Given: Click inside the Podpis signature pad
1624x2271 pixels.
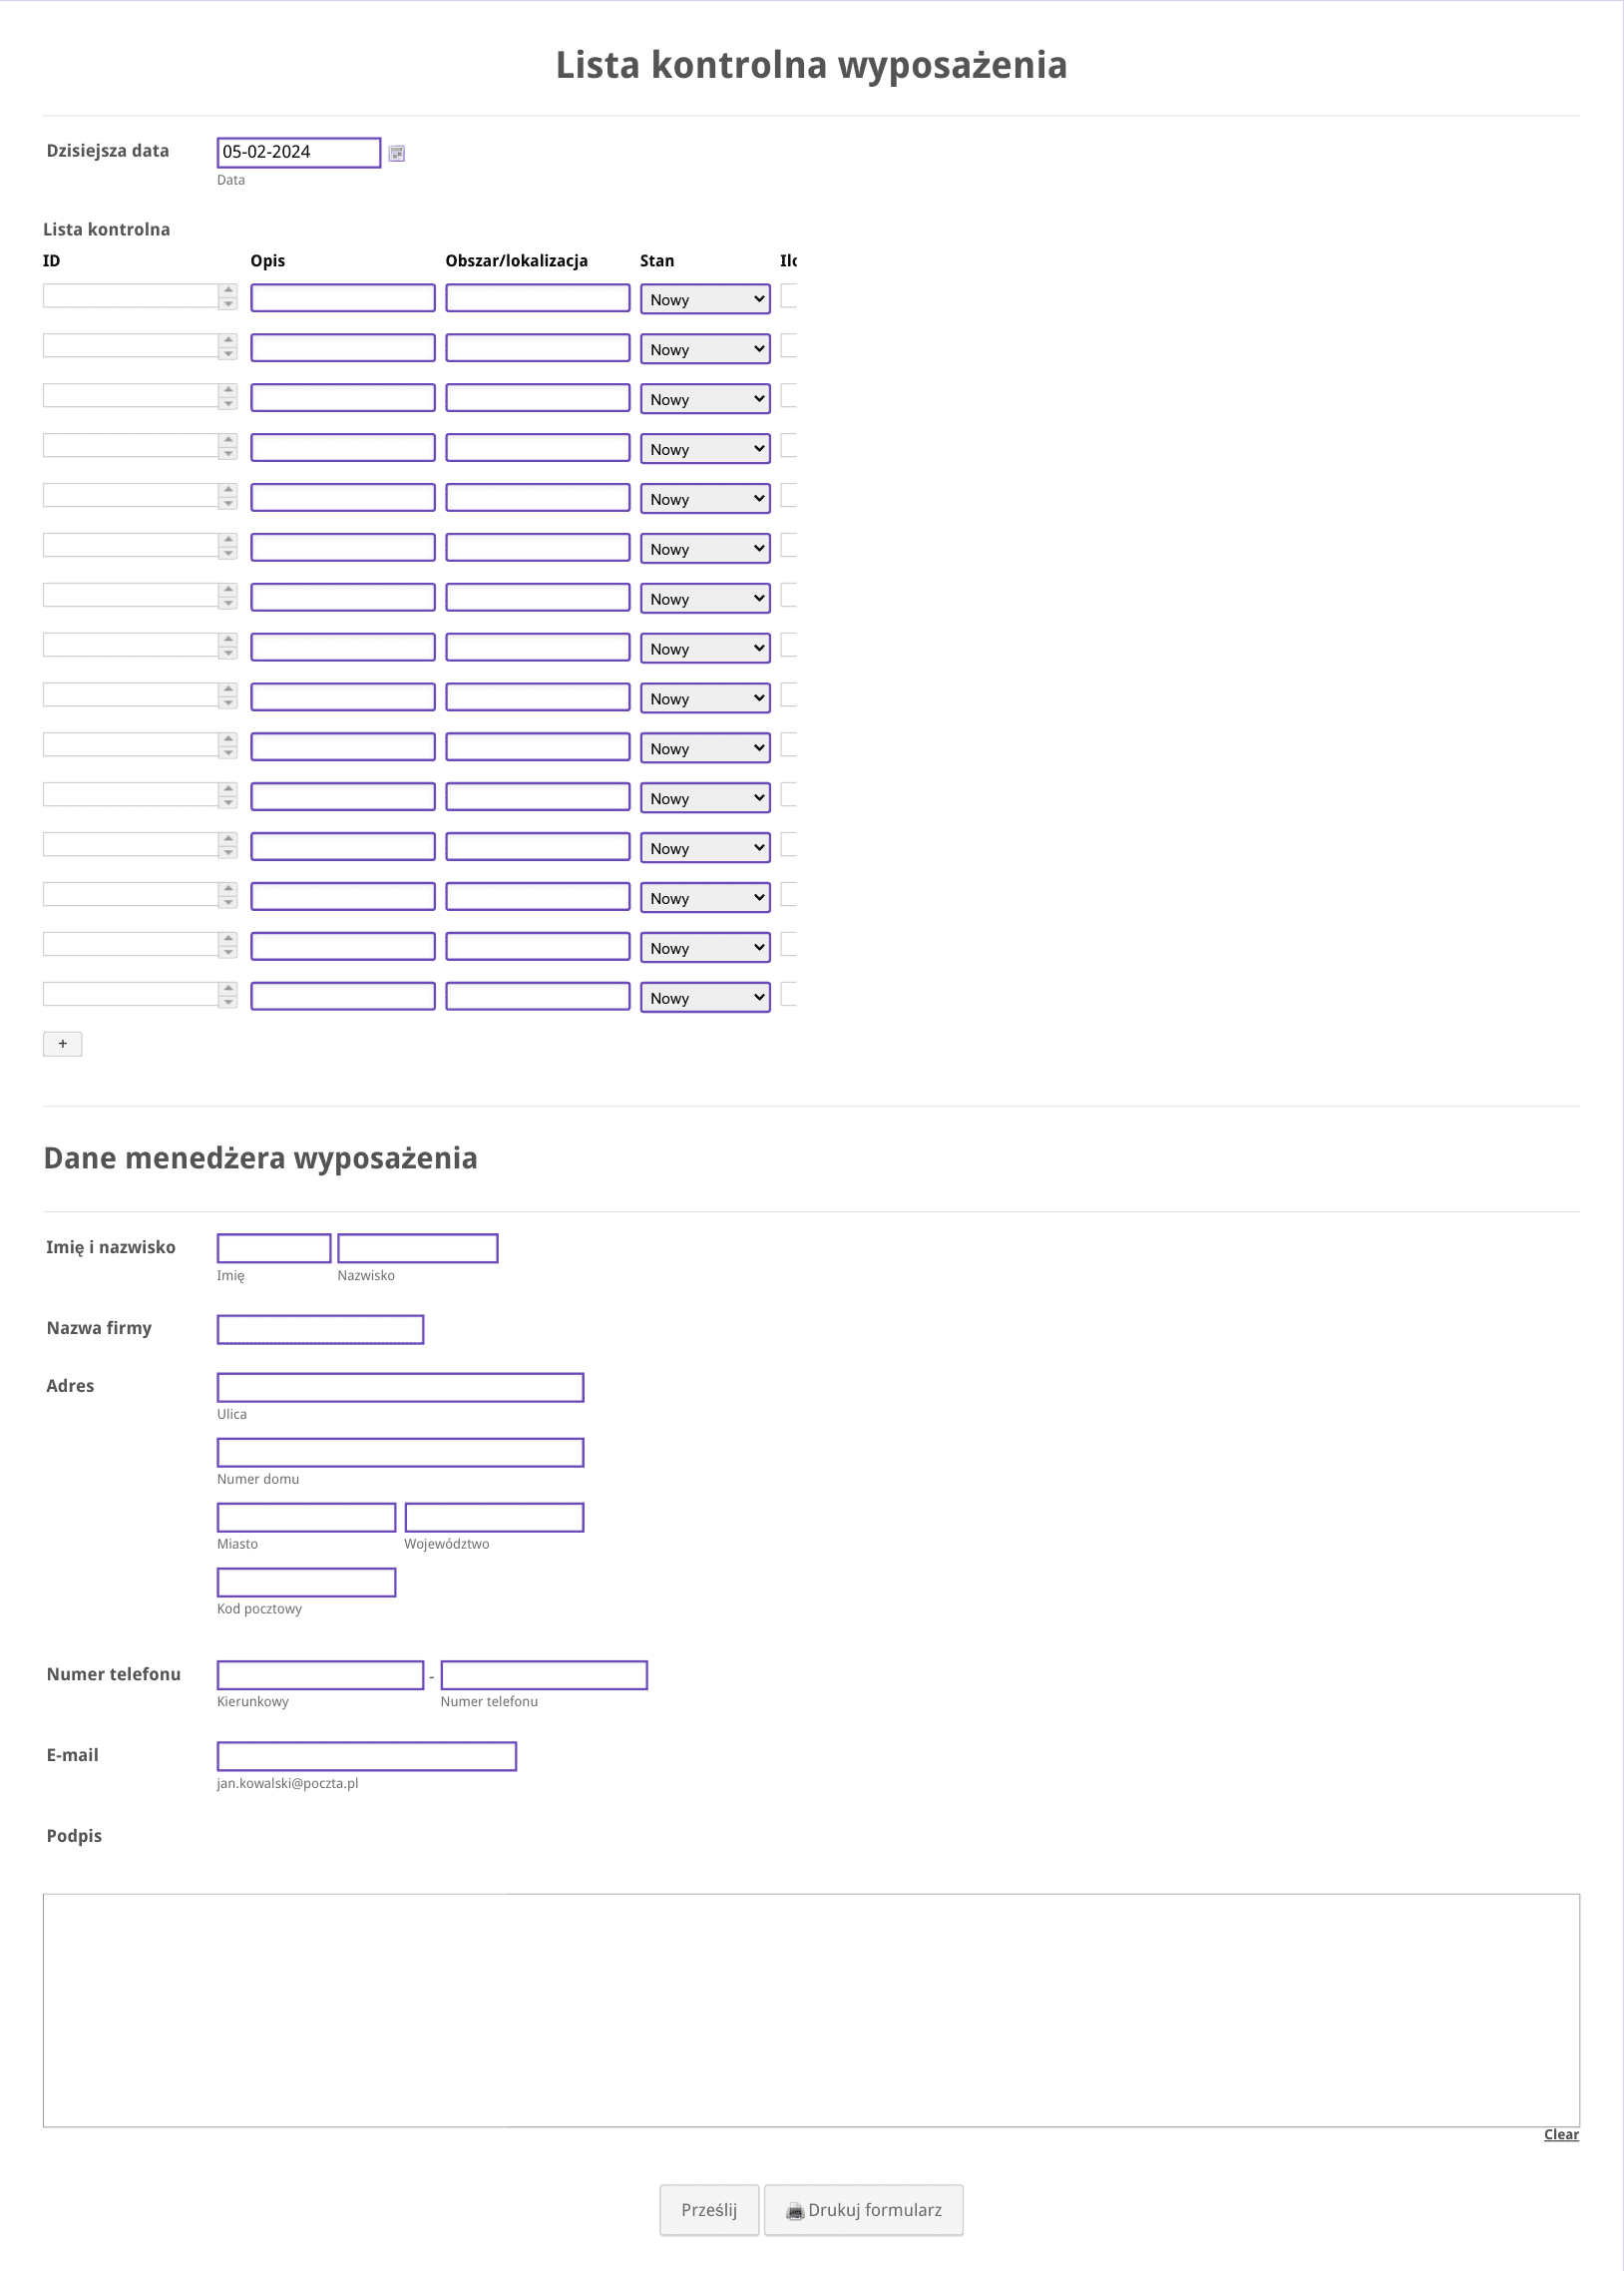Looking at the screenshot, I should pyautogui.click(x=811, y=2010).
